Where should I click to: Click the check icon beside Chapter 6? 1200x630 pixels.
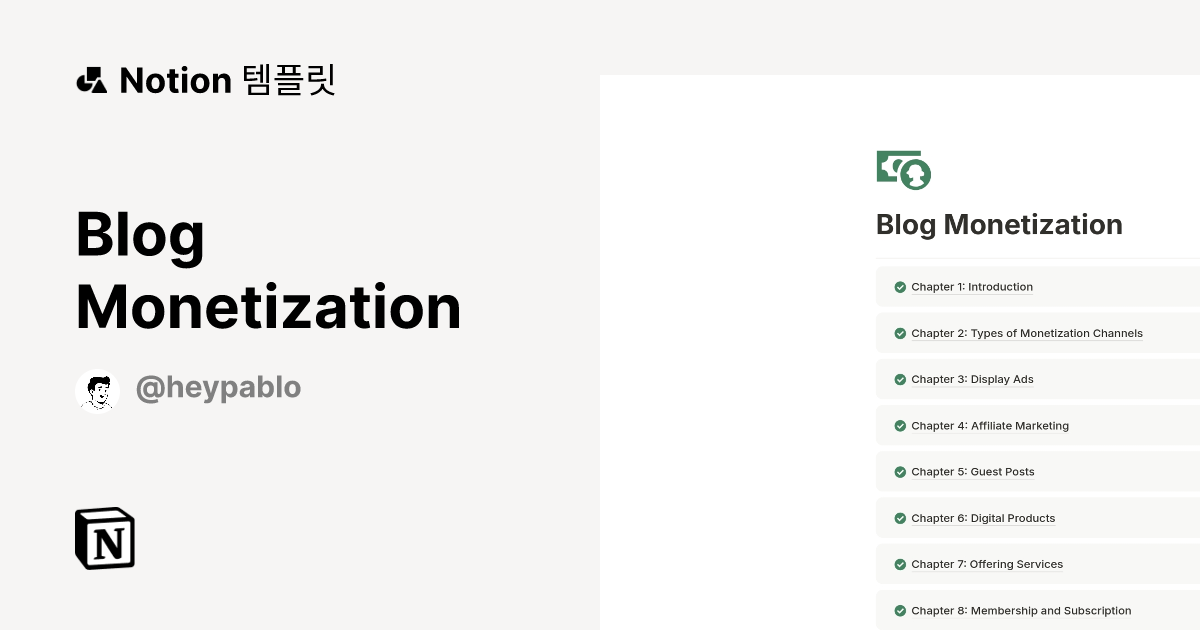[x=900, y=519]
